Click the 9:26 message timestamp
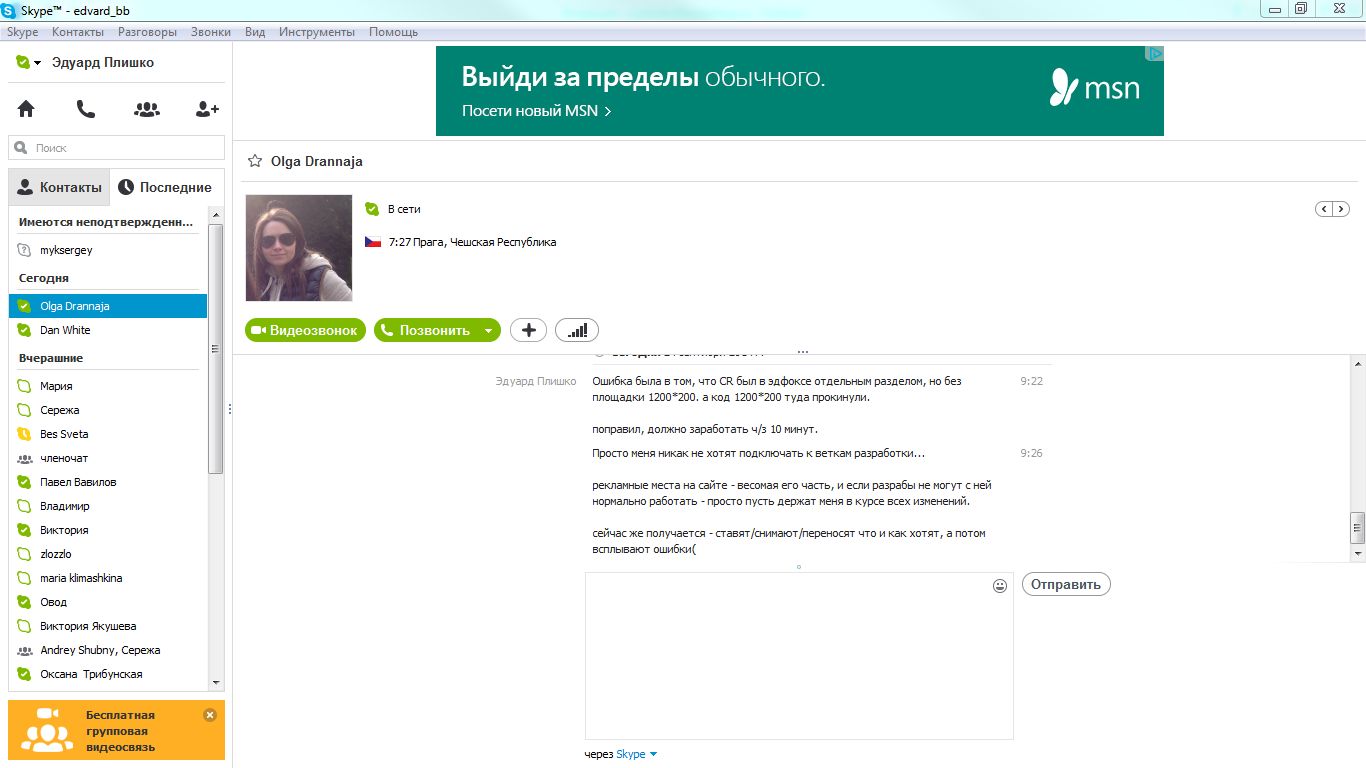The height and width of the screenshot is (768, 1366). point(1031,453)
